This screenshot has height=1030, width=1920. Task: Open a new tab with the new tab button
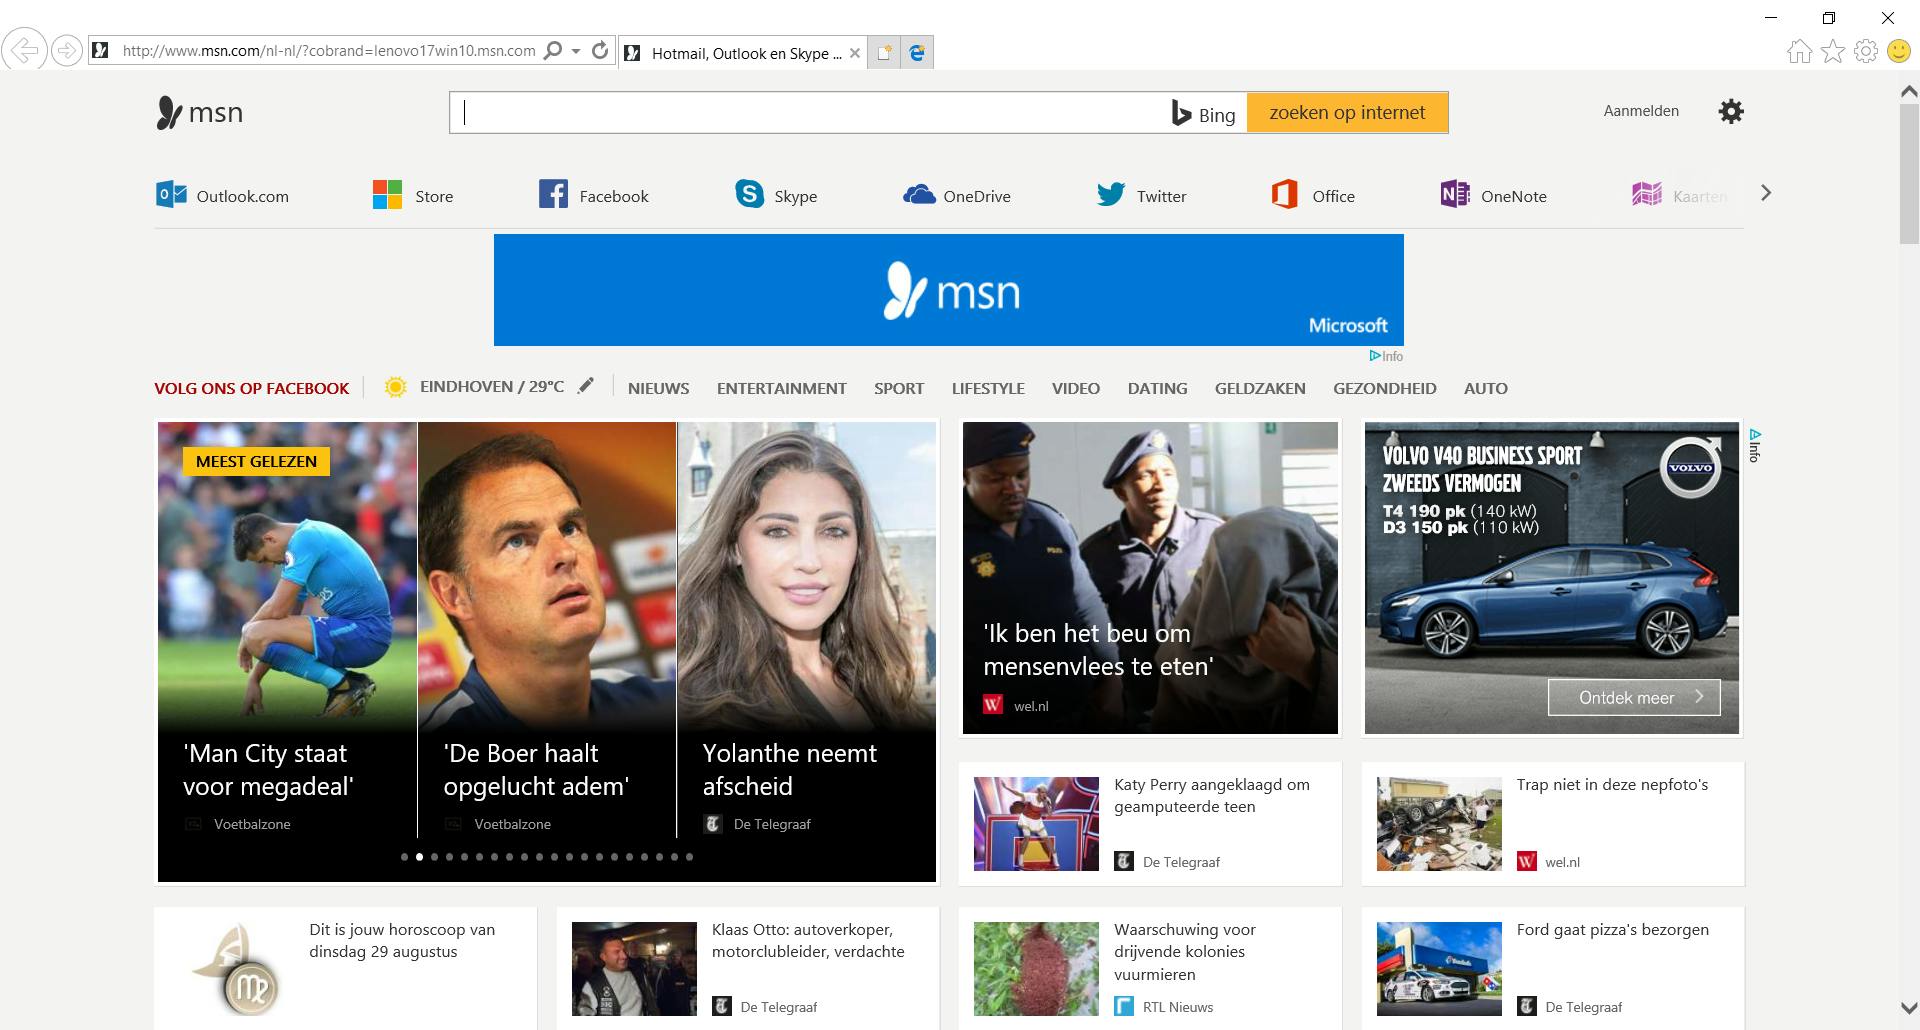[x=884, y=53]
